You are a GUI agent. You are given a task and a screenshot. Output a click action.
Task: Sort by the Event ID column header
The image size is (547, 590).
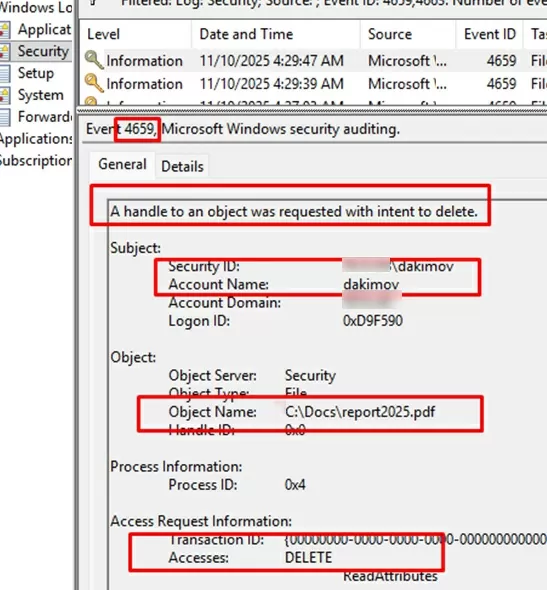[489, 34]
